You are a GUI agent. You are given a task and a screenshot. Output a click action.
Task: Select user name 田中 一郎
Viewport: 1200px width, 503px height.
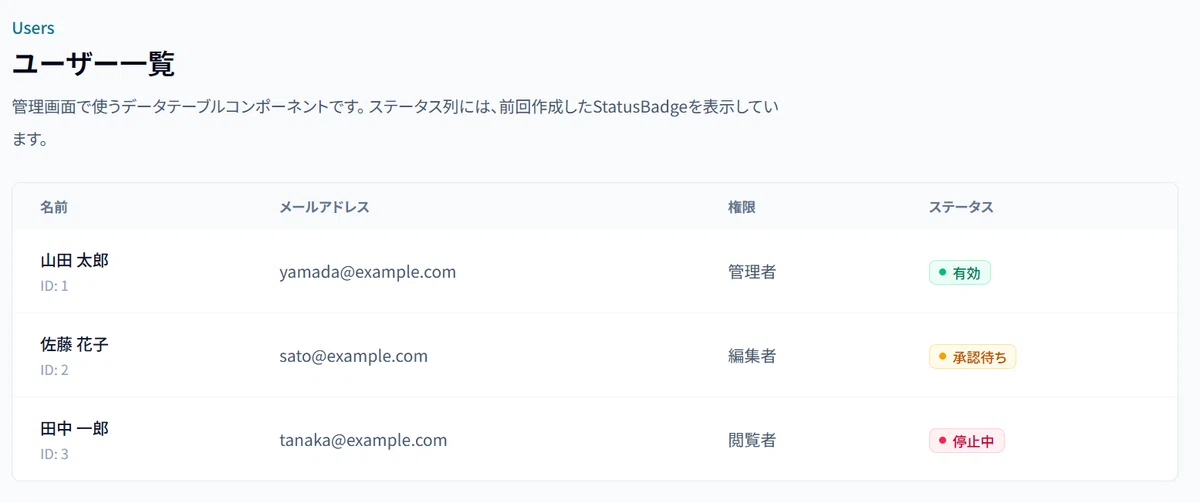coord(74,429)
